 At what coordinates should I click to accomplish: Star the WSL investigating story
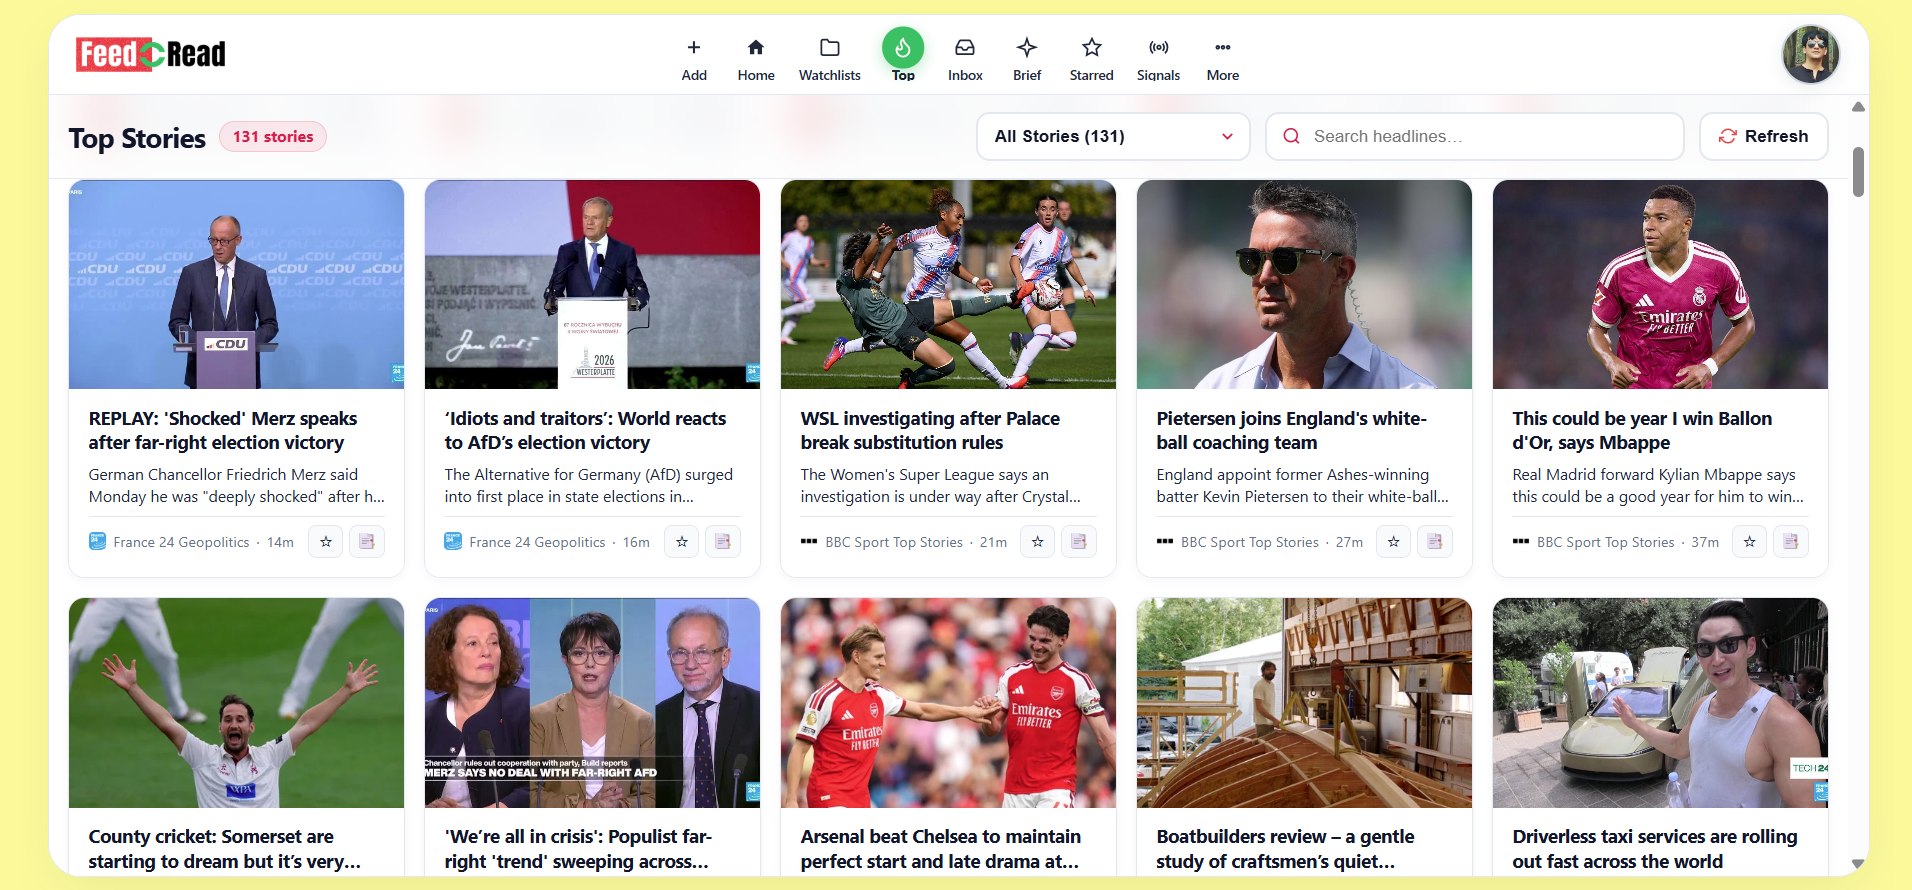[x=1038, y=542]
